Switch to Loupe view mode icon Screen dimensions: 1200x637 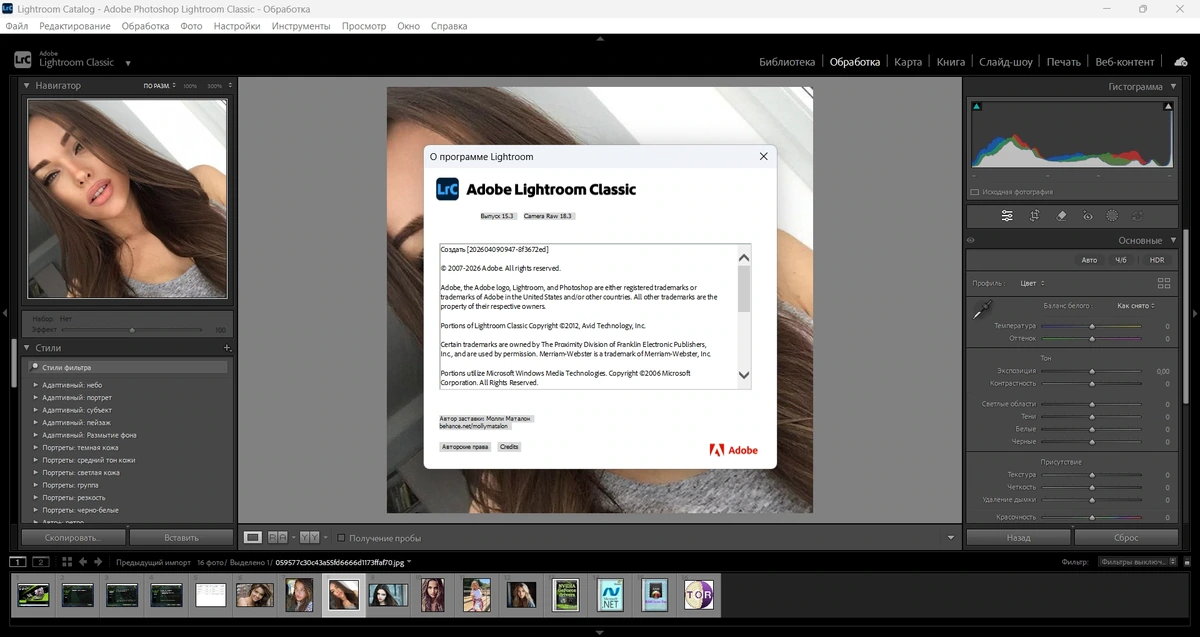pos(253,538)
